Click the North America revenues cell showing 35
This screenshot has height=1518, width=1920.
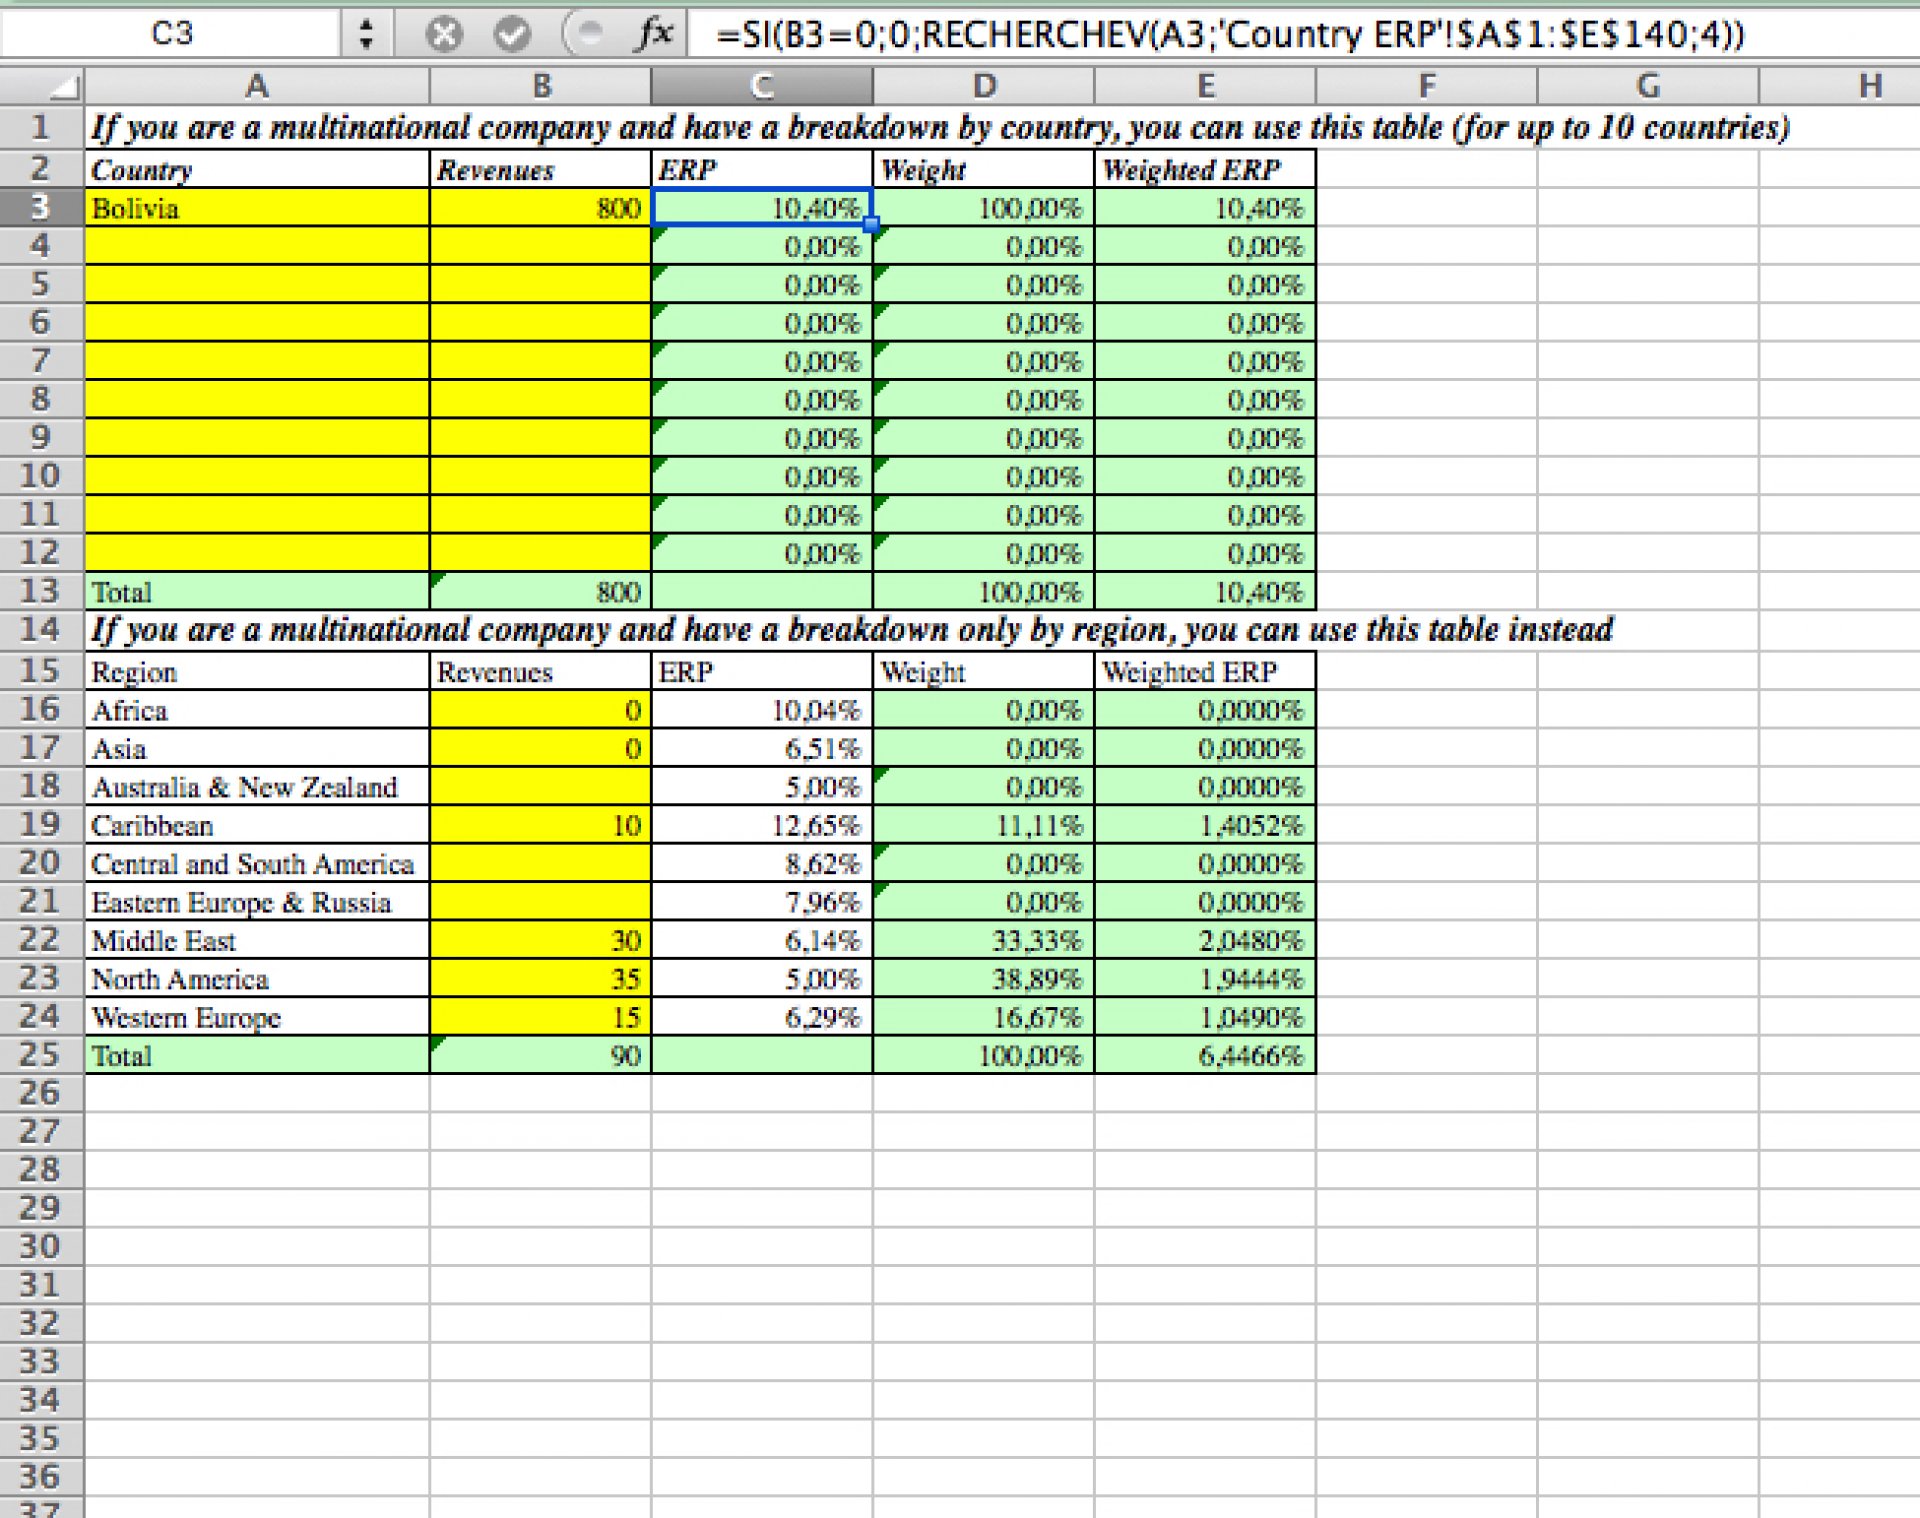point(540,978)
